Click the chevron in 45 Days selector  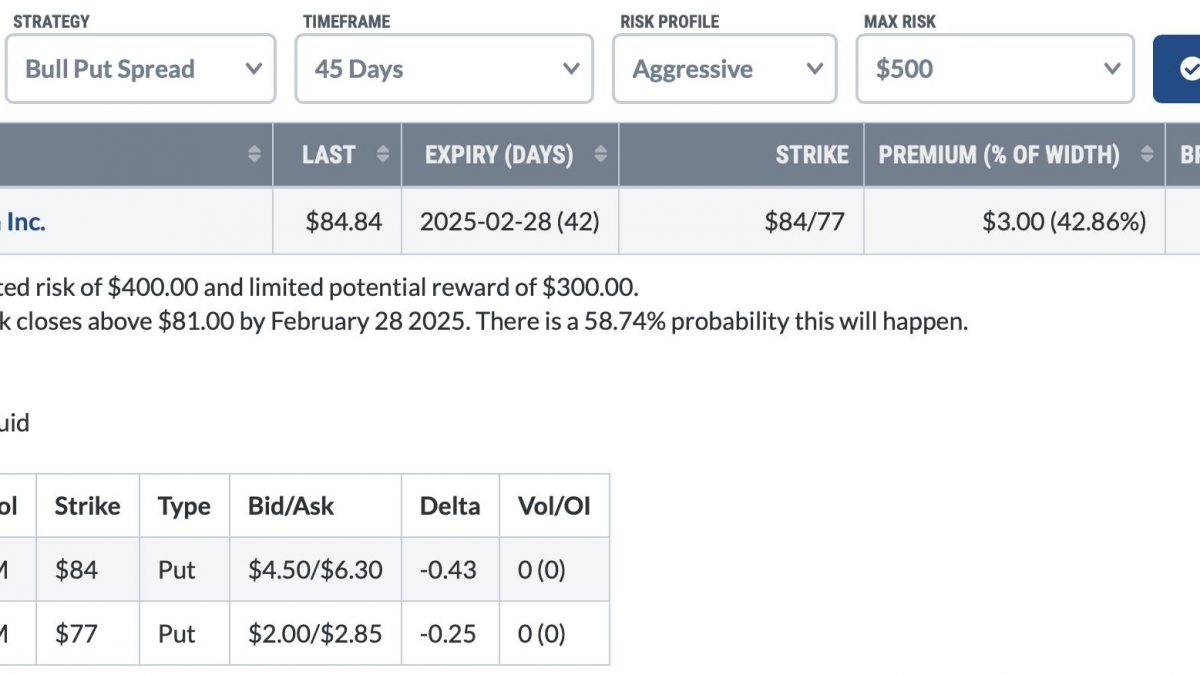(571, 69)
